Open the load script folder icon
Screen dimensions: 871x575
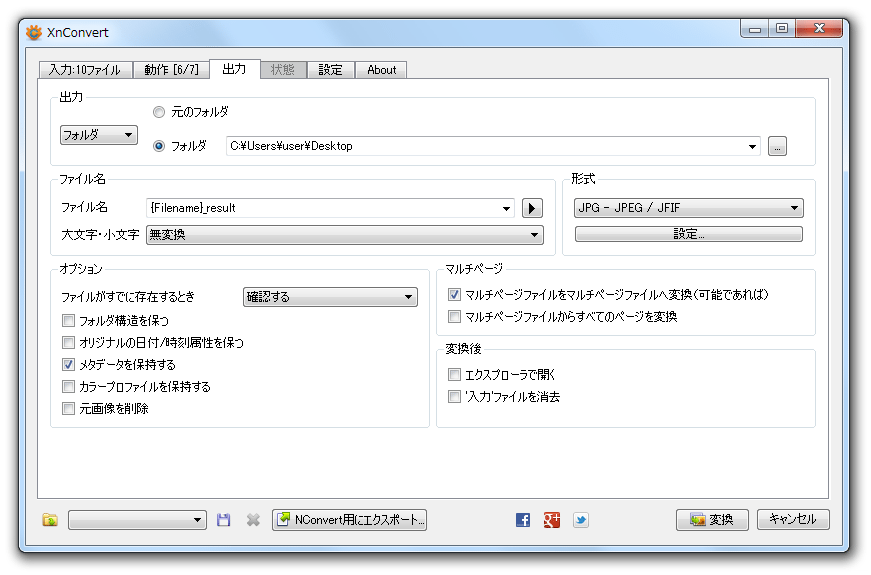[x=50, y=520]
